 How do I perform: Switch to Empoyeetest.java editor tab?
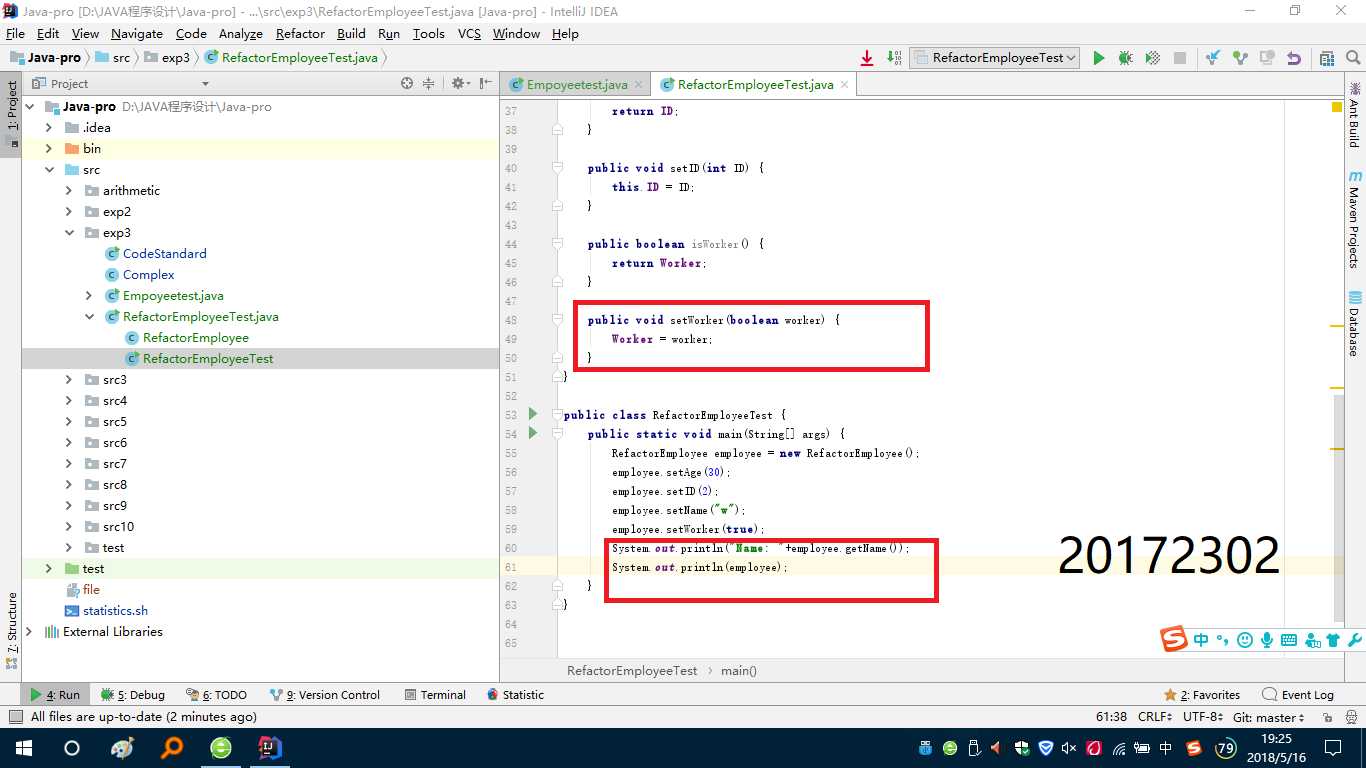[x=576, y=85]
